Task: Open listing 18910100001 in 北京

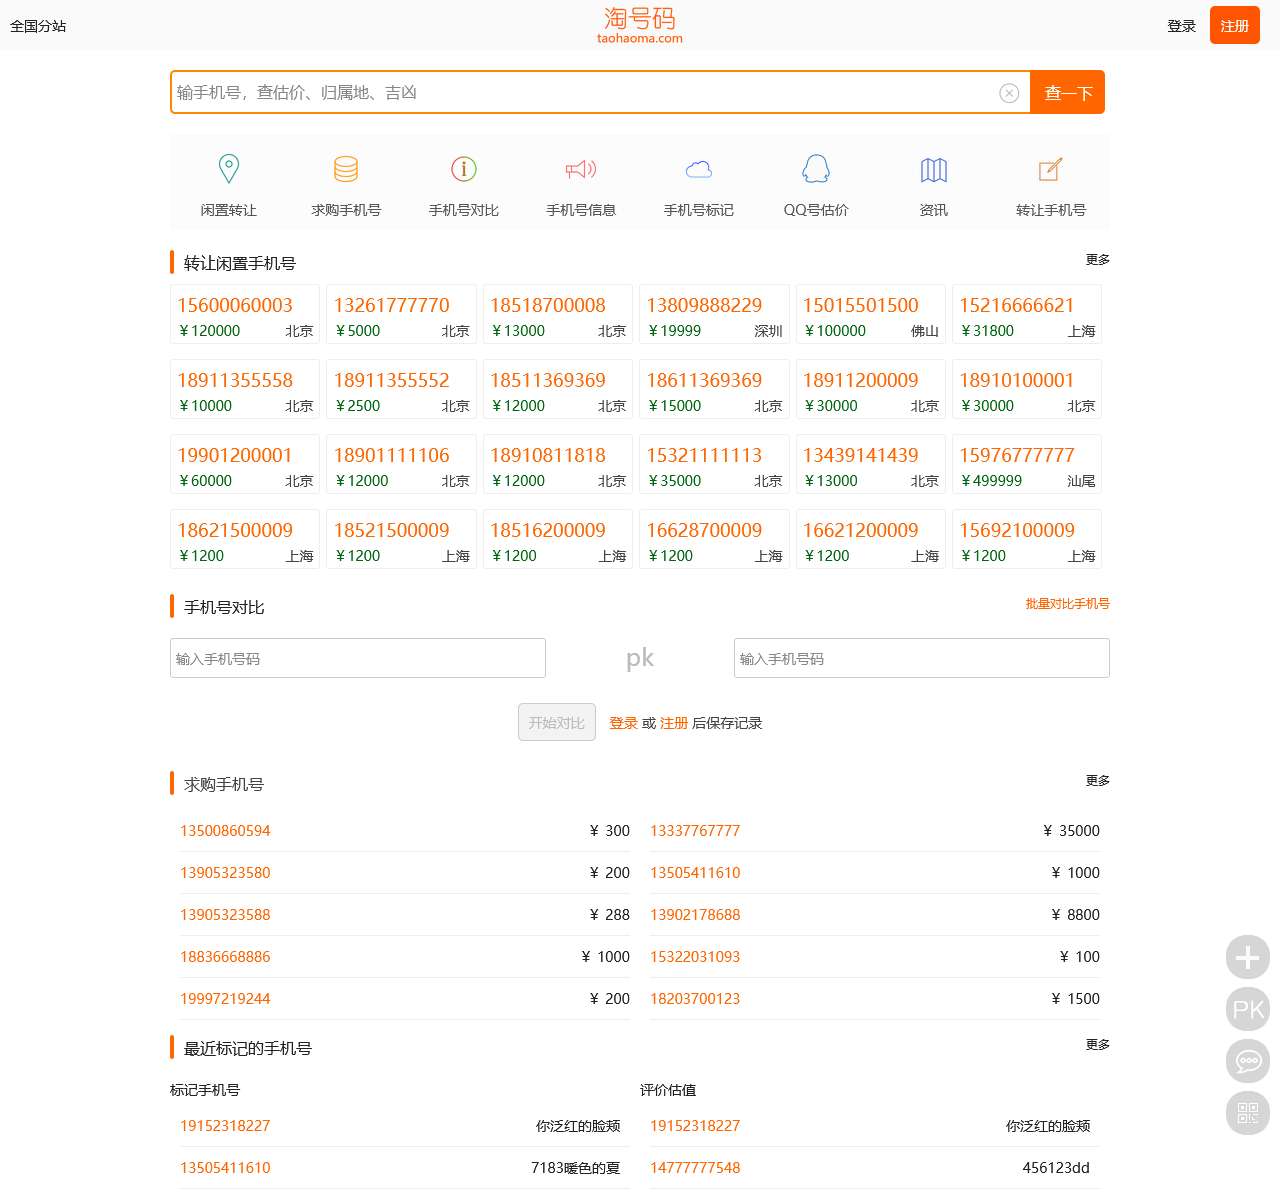Action: tap(1027, 390)
